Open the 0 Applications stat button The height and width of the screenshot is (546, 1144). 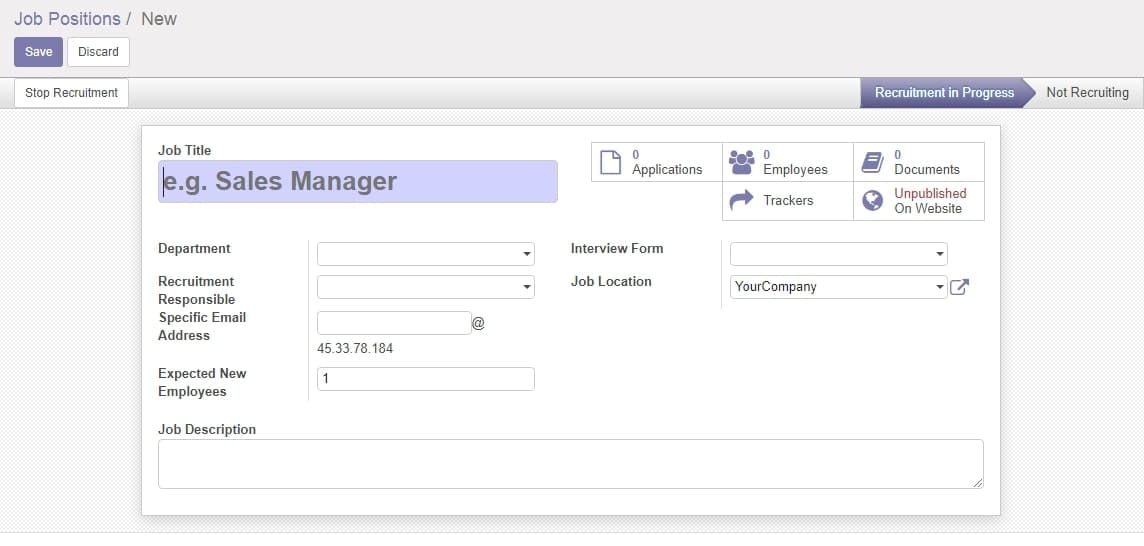[657, 162]
